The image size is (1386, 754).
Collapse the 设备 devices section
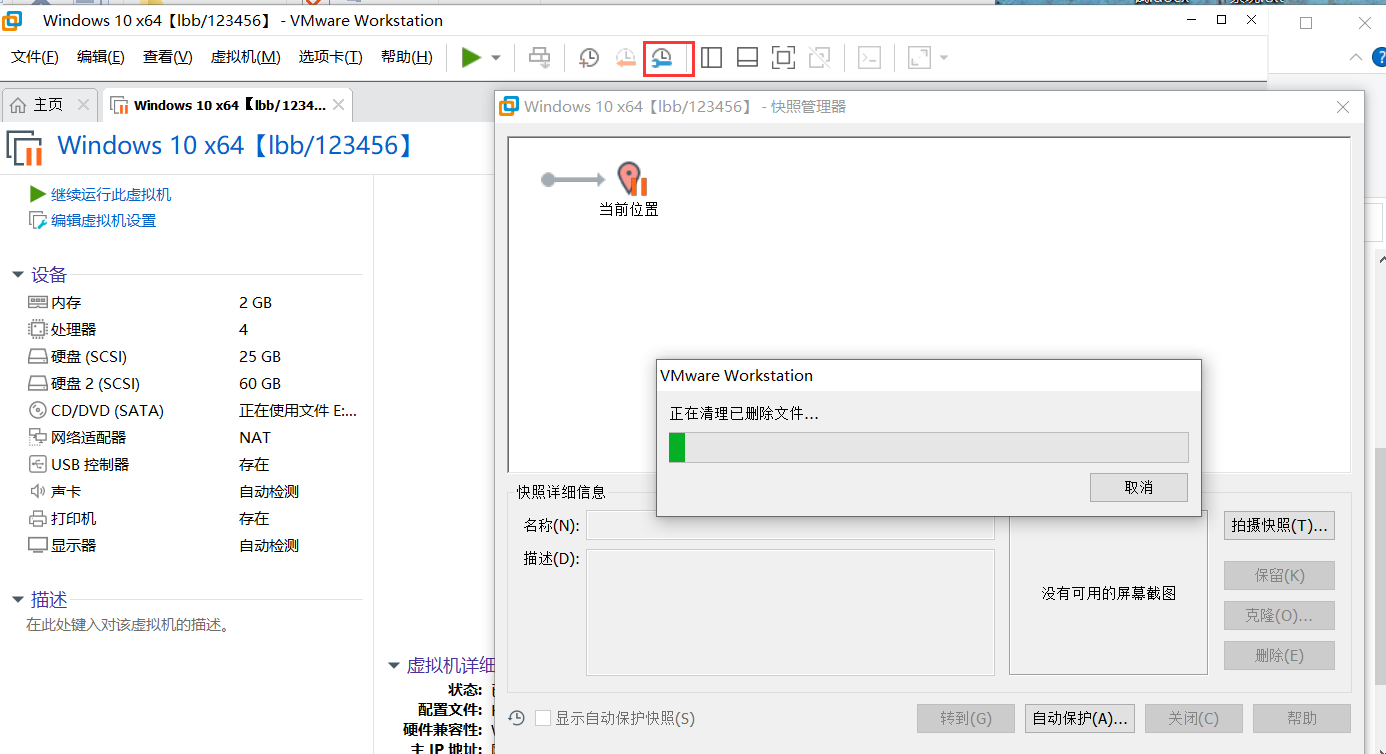pos(18,275)
